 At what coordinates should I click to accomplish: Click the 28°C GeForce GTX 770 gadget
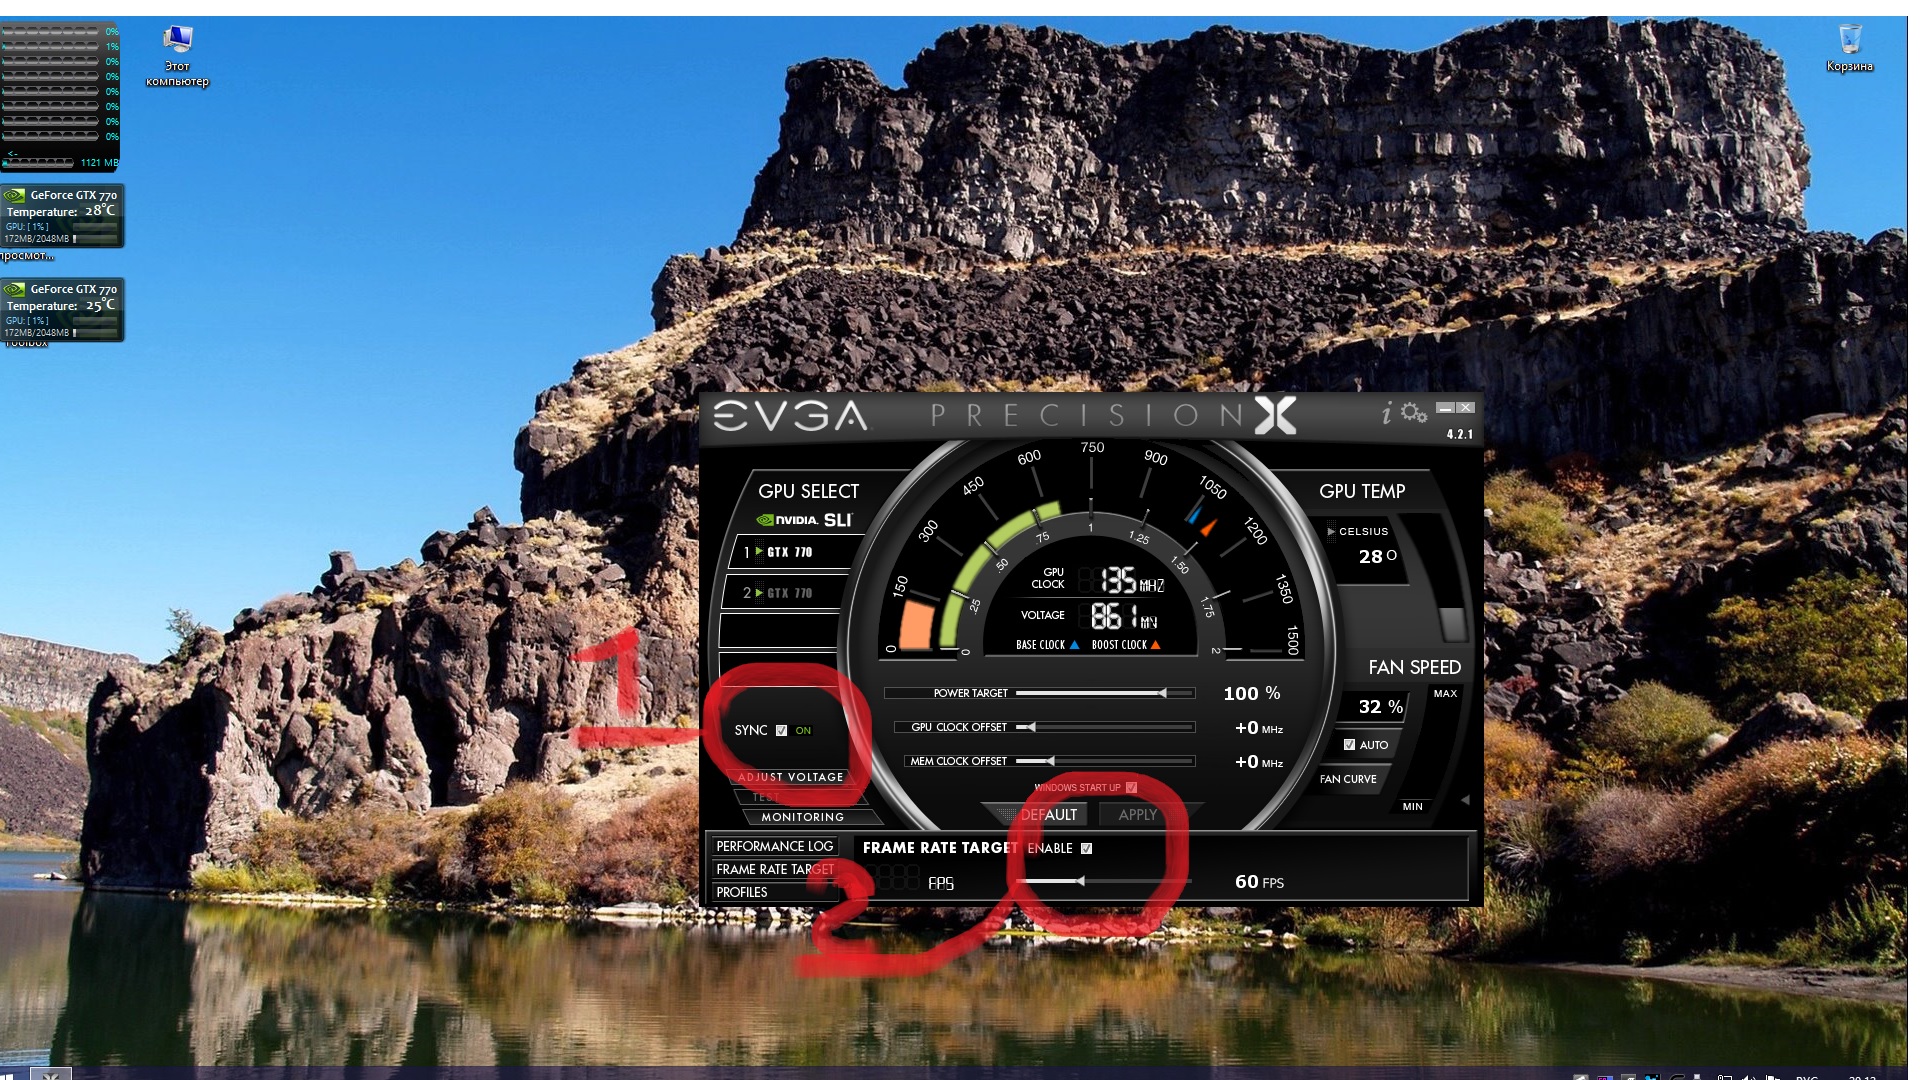pyautogui.click(x=62, y=215)
